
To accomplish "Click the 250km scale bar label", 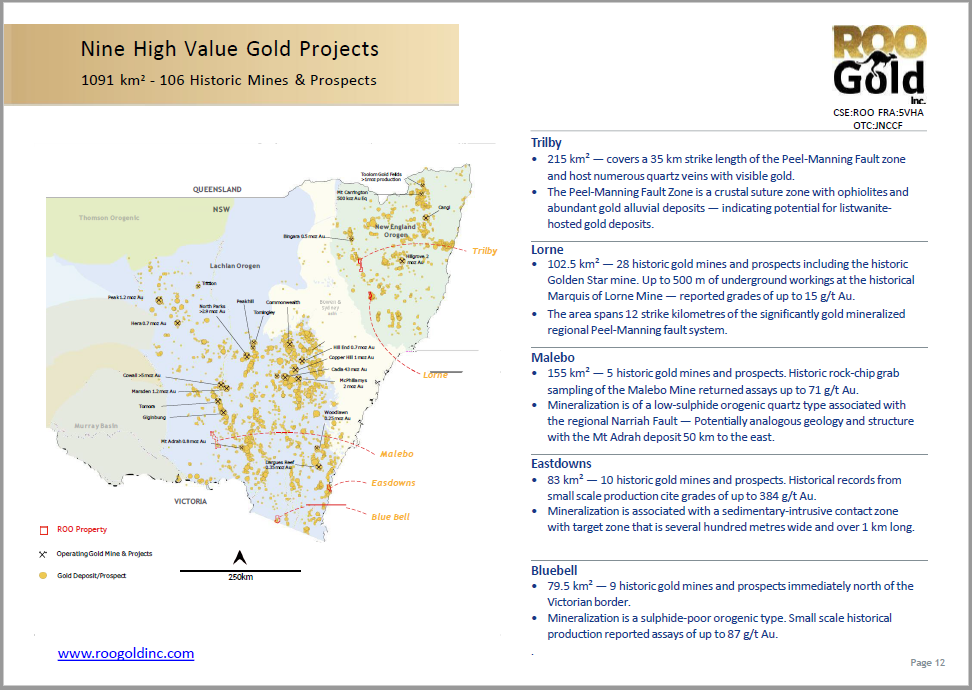I will [x=241, y=577].
